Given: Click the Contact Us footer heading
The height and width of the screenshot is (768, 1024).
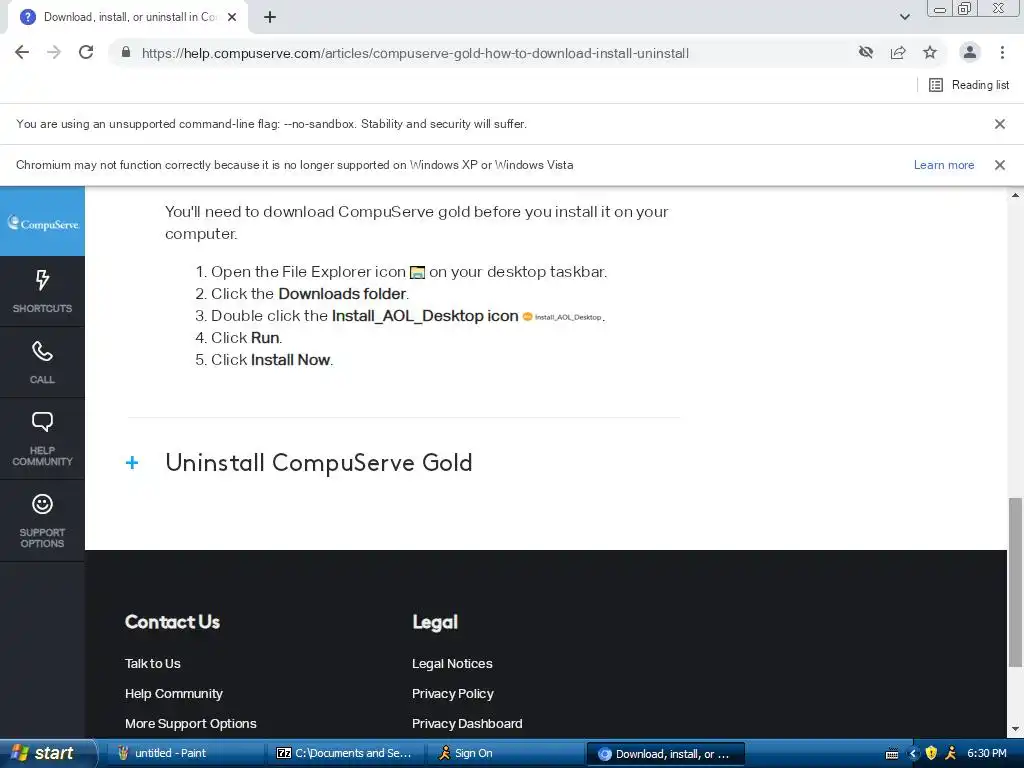Looking at the screenshot, I should (x=172, y=622).
